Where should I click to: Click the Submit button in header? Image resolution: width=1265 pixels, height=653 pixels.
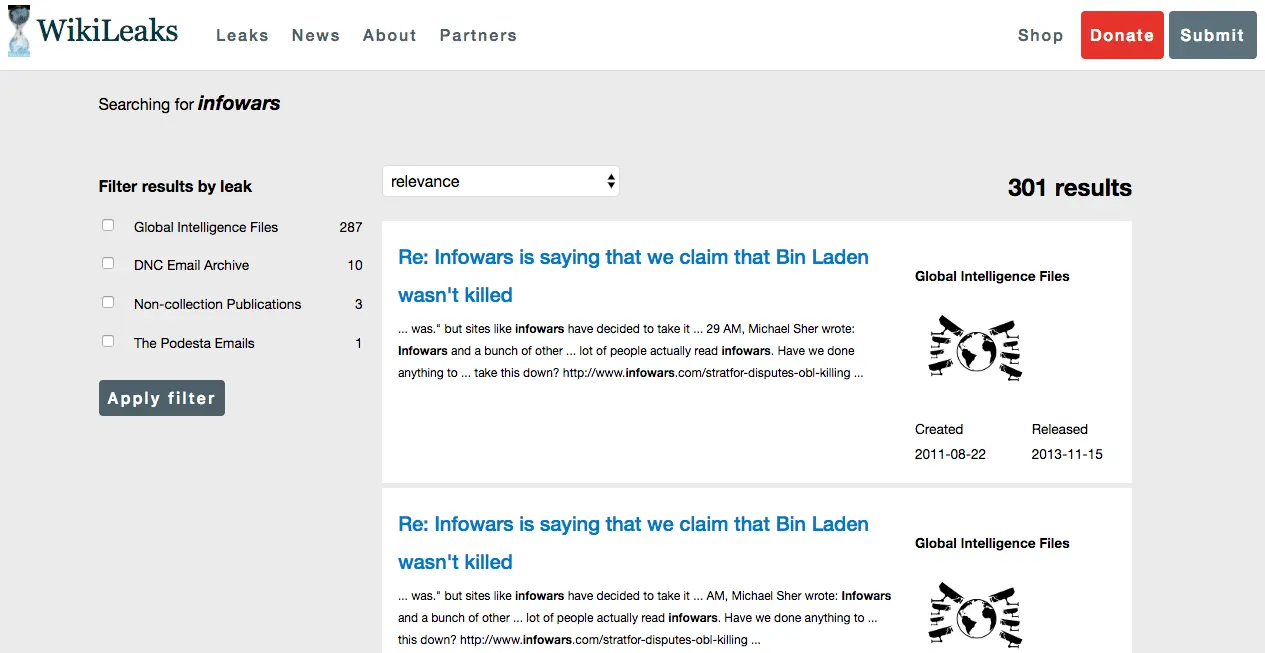coord(1212,35)
